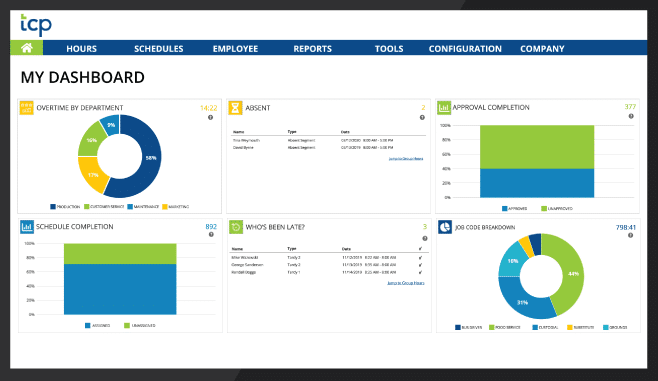Click the 14:22 overtime total
Screen dimensions: 658x381
(x=209, y=108)
